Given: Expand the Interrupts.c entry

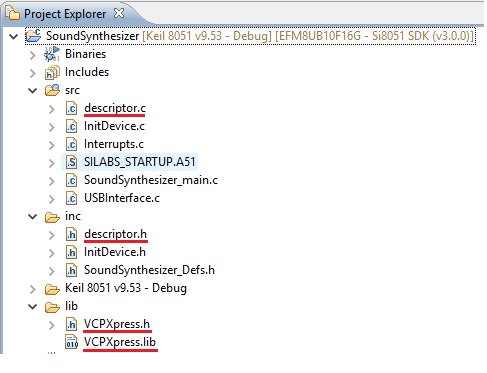Looking at the screenshot, I should point(52,145).
